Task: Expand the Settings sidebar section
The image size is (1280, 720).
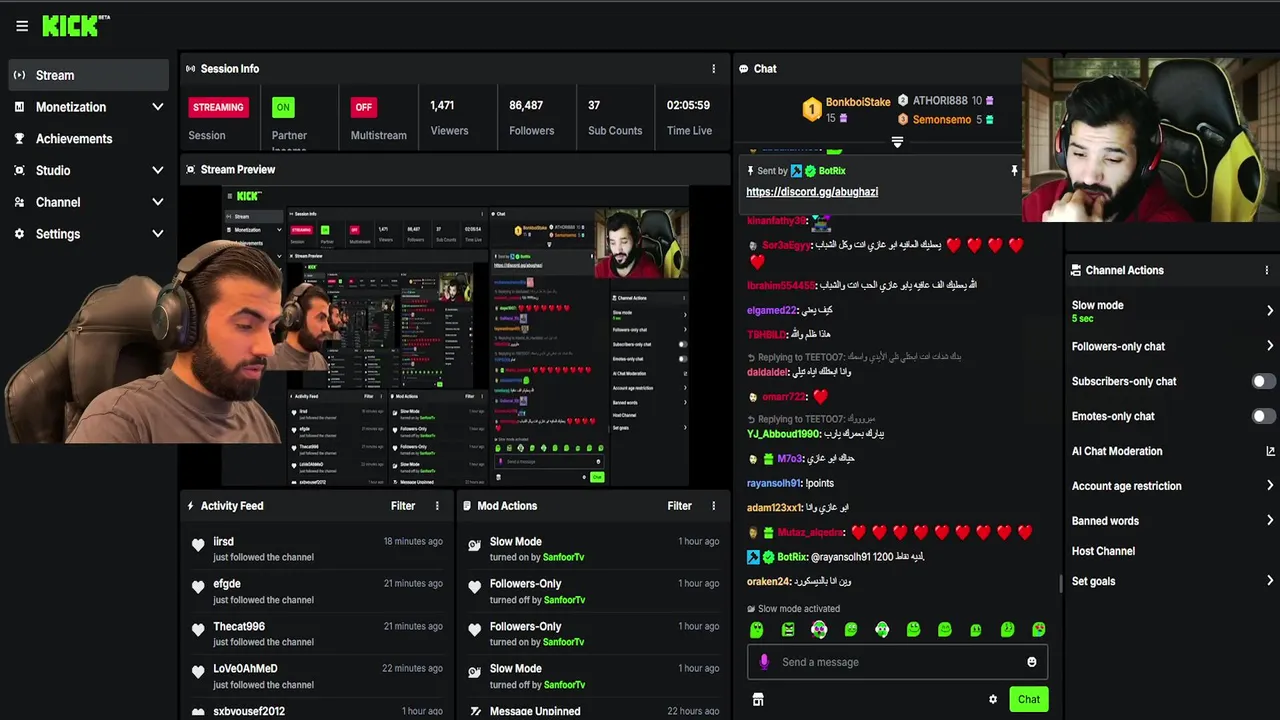Action: click(x=157, y=234)
